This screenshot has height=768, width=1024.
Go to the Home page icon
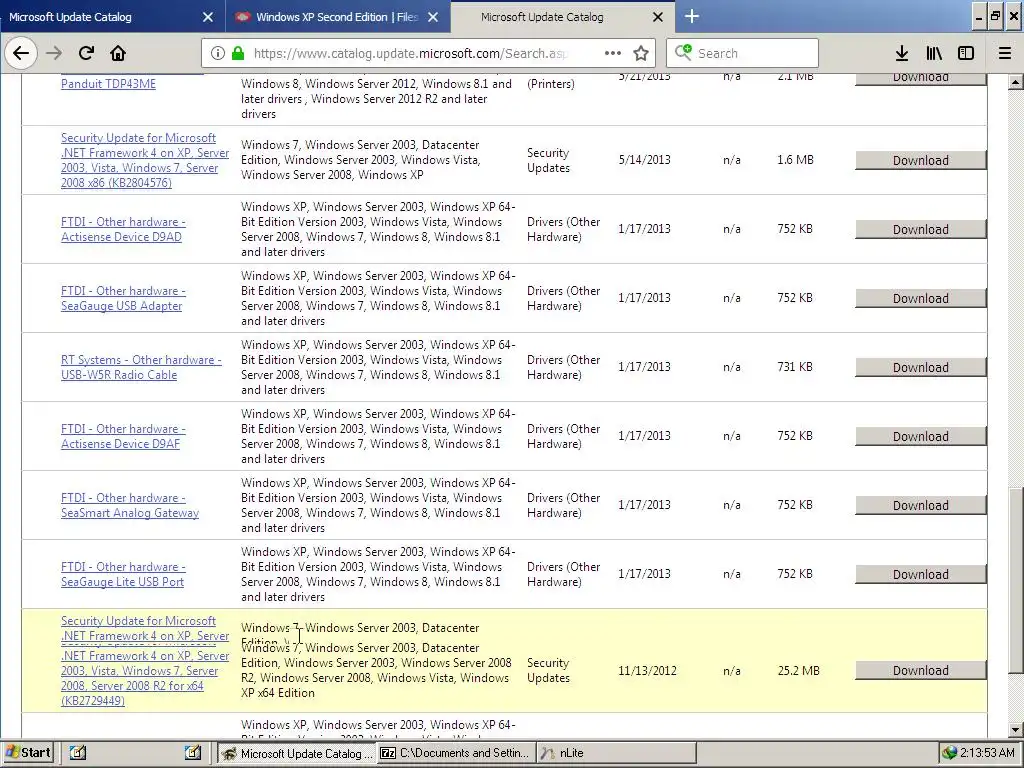coord(118,53)
